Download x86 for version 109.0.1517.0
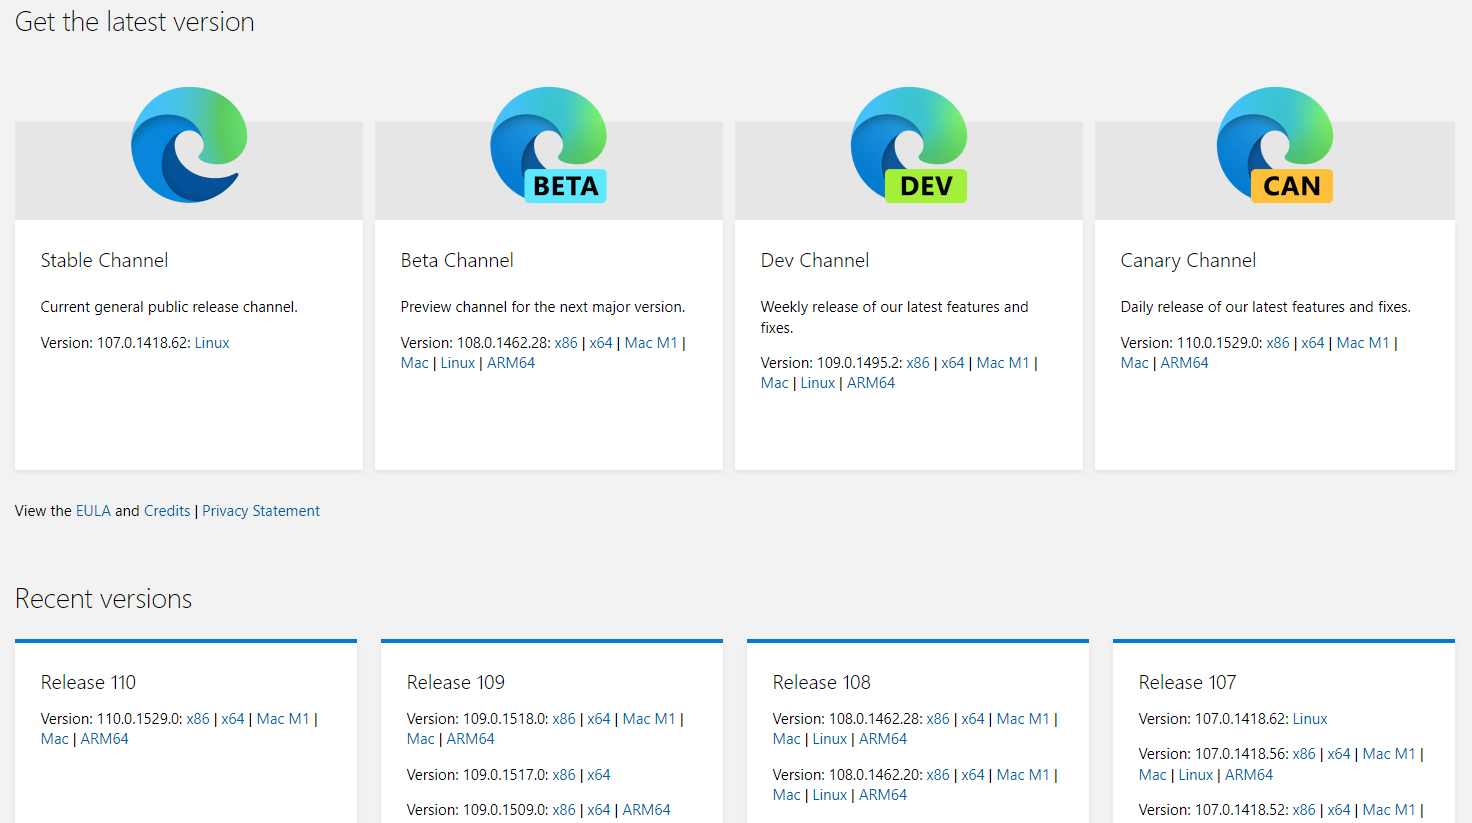The height and width of the screenshot is (823, 1472). (x=564, y=775)
